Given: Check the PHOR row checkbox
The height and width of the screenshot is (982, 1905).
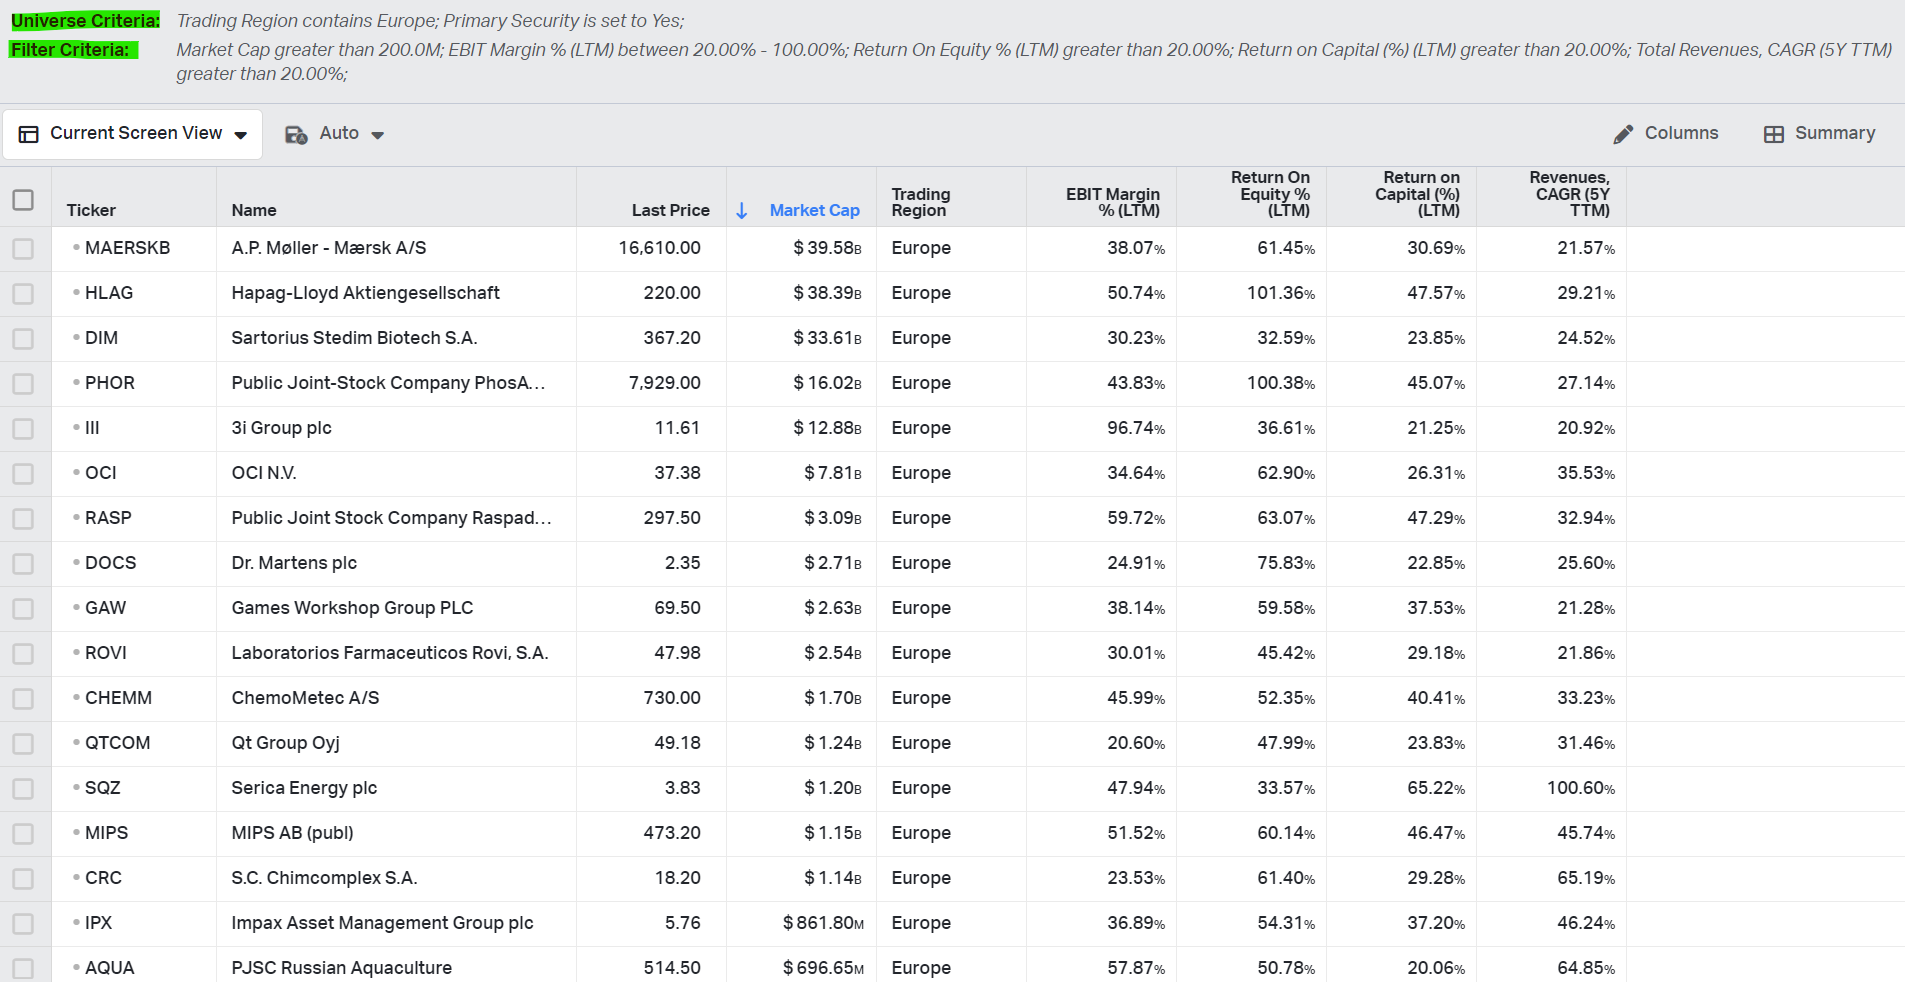Looking at the screenshot, I should [x=23, y=384].
